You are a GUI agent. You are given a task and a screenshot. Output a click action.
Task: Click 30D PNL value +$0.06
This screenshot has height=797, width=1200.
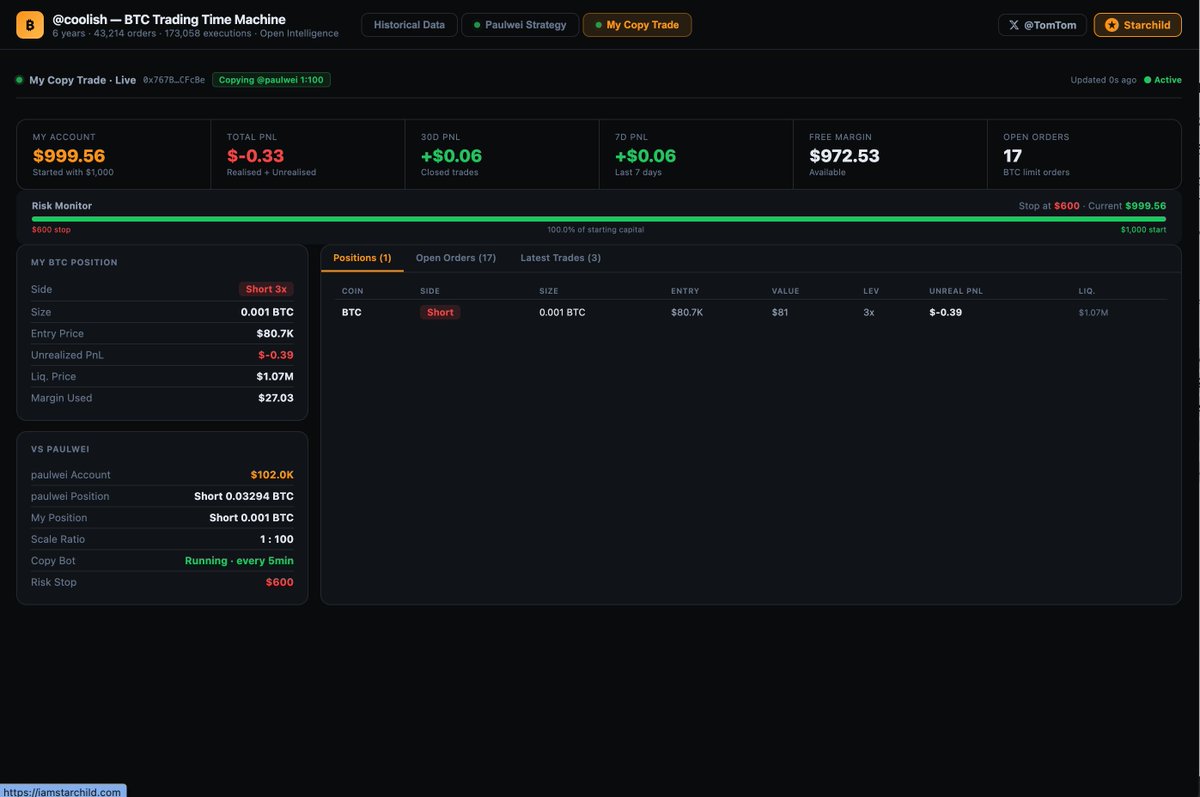pos(451,156)
